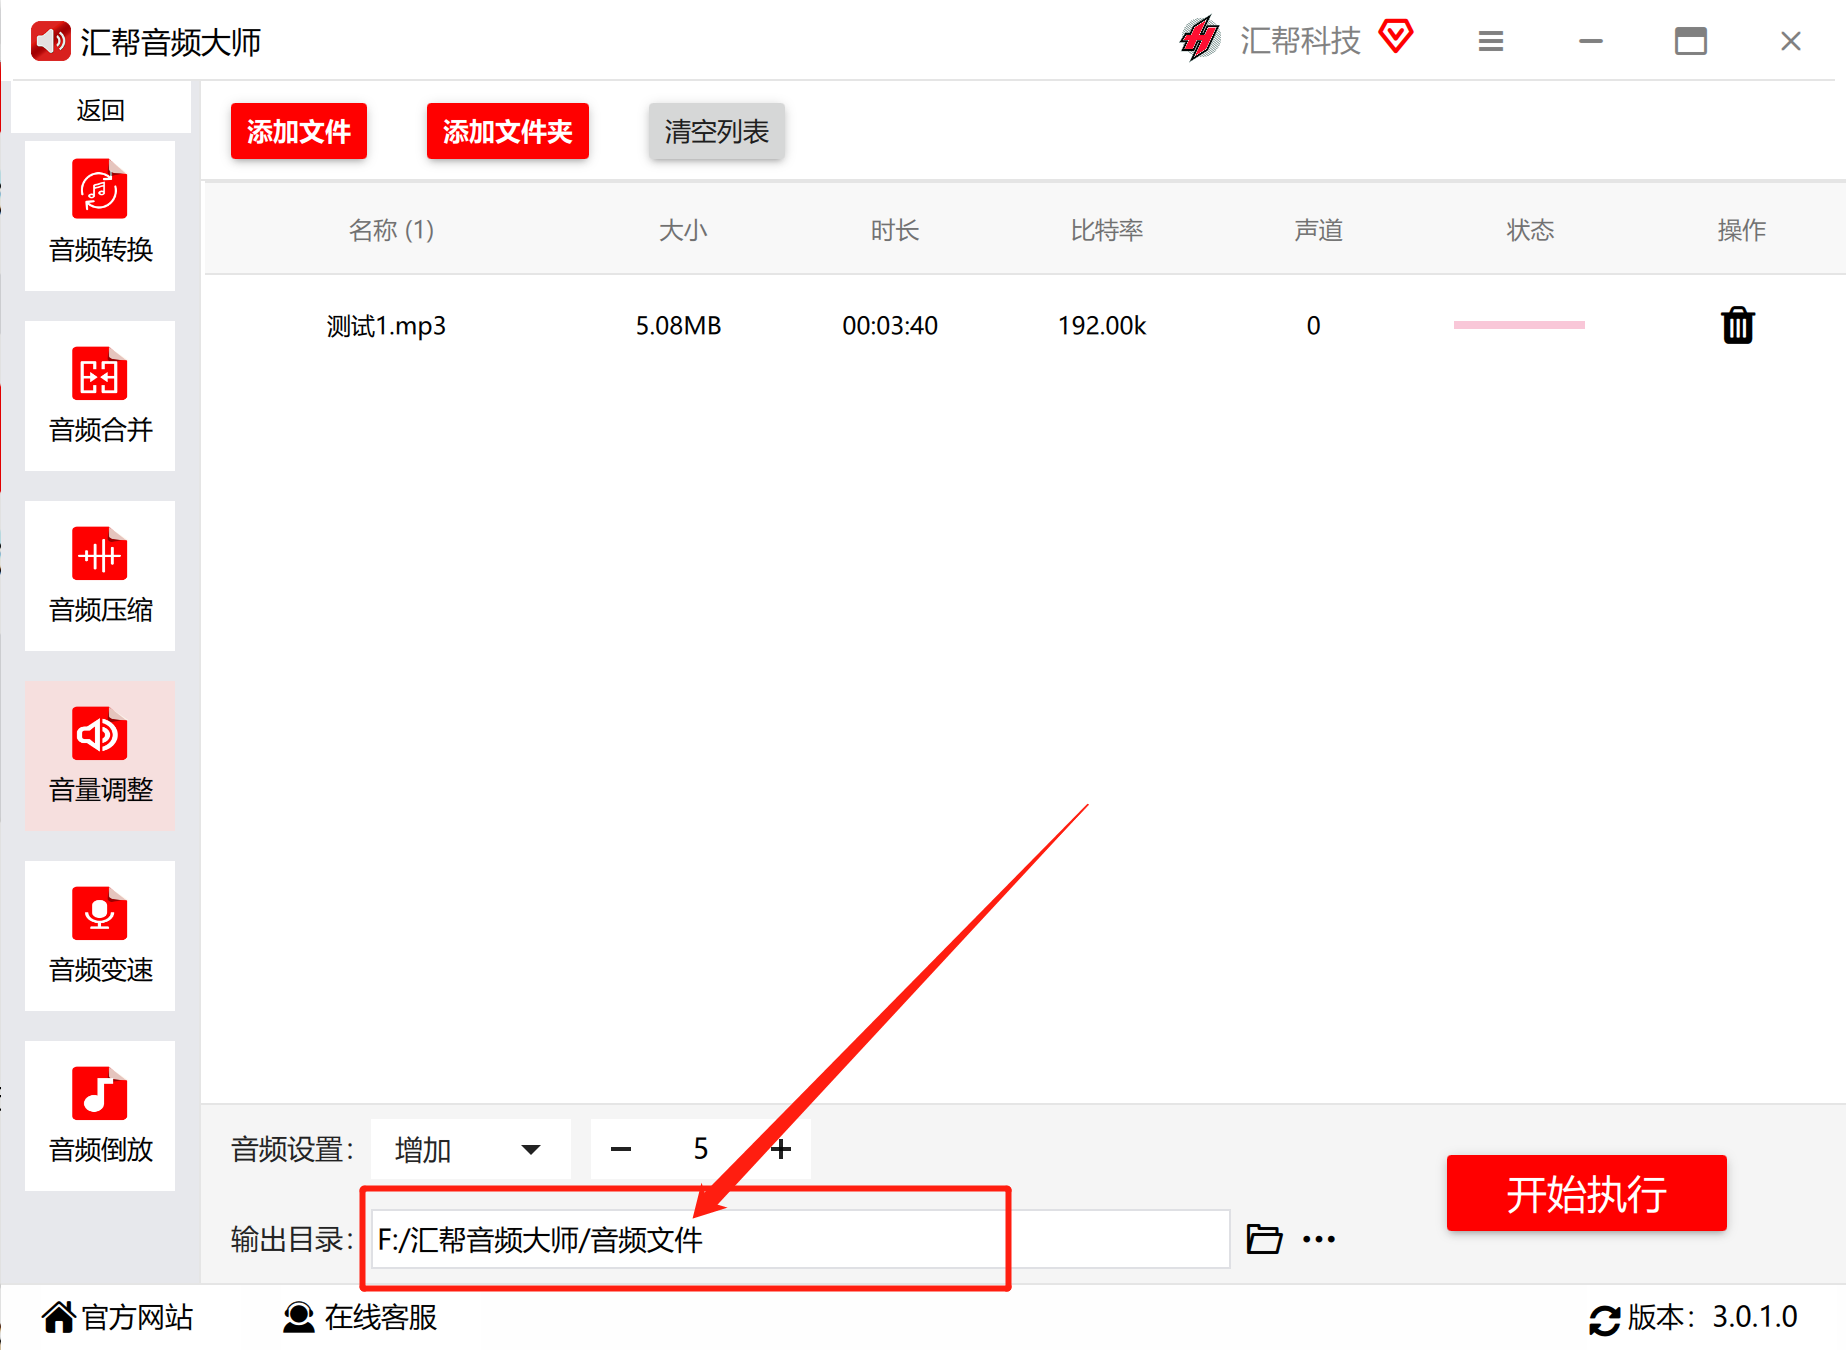This screenshot has width=1846, height=1350.
Task: Select the 测试1.mp3 file row
Action: point(1025,325)
